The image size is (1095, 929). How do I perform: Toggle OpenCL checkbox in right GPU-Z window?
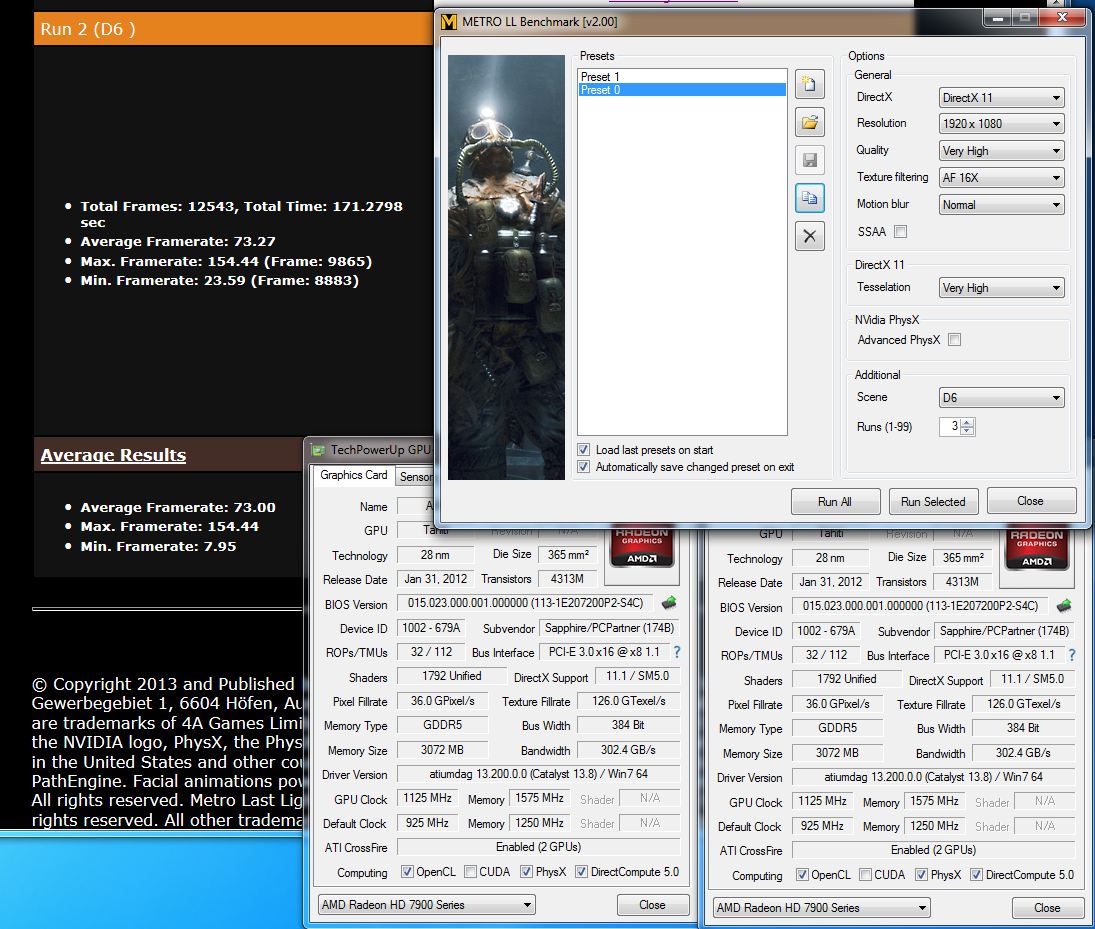(x=802, y=875)
